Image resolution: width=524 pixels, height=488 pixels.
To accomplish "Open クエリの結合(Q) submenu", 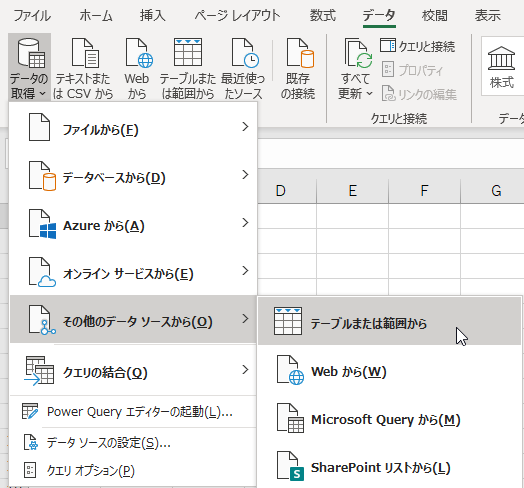I will point(133,370).
